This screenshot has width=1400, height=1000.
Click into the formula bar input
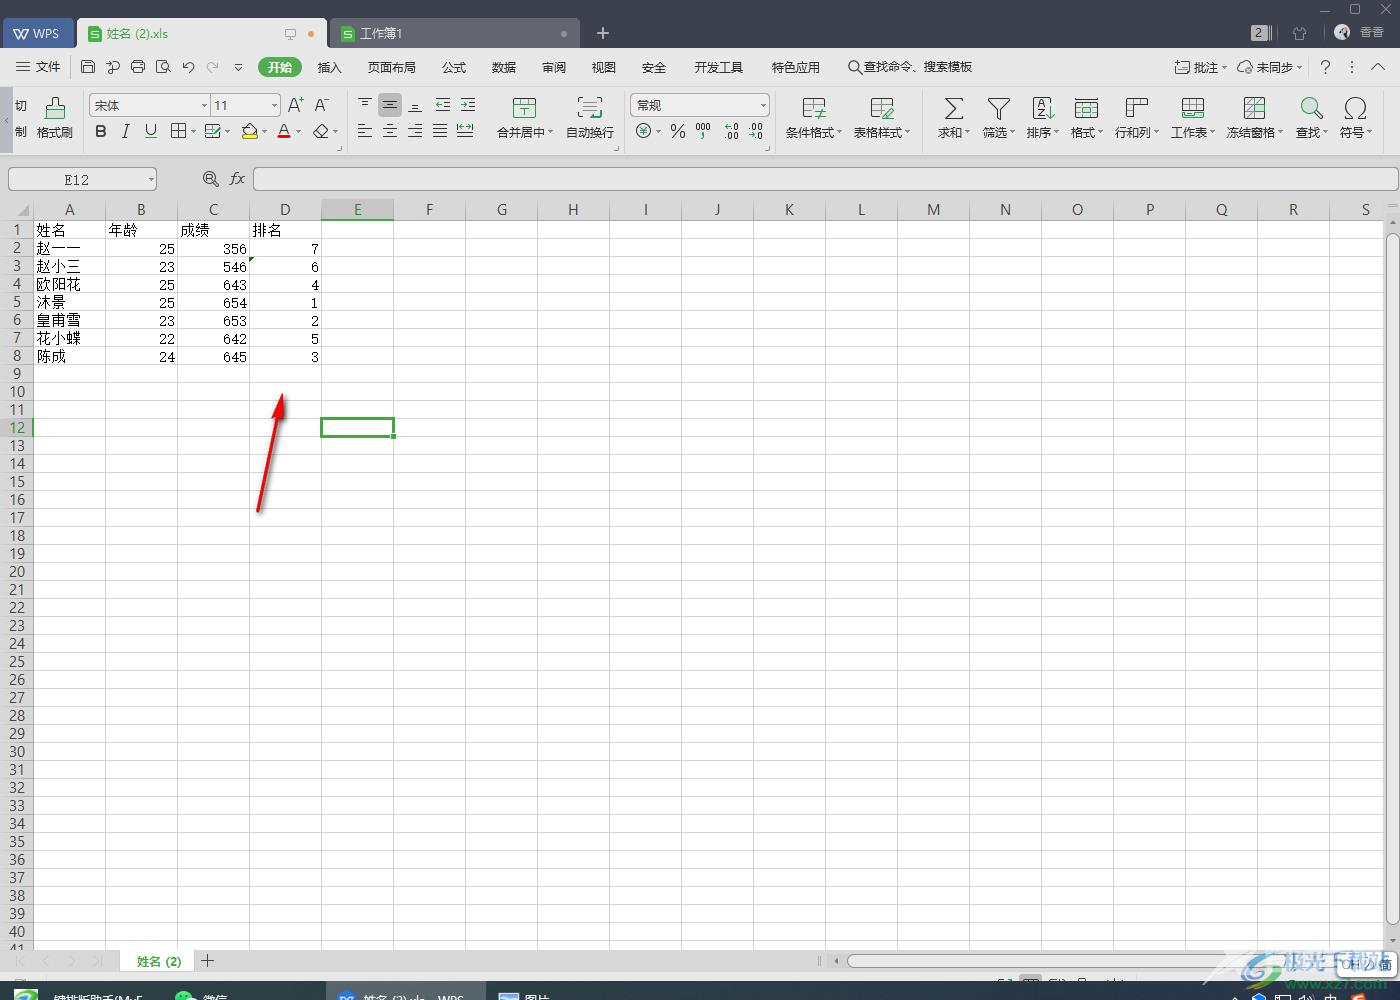pos(825,179)
